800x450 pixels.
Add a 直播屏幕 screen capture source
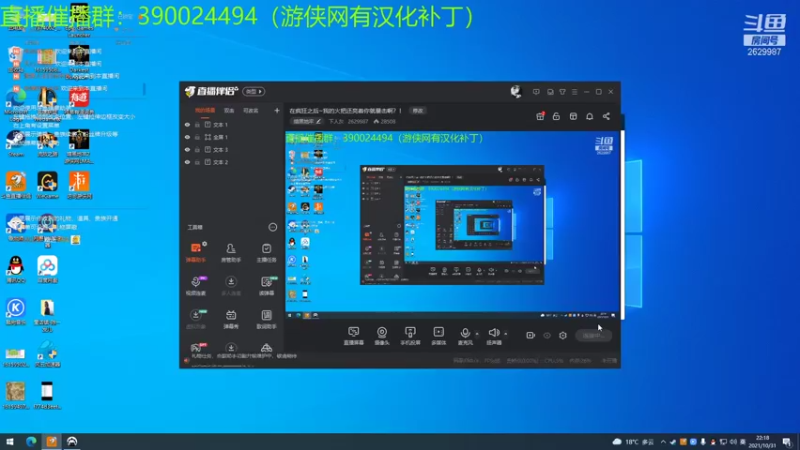point(354,336)
